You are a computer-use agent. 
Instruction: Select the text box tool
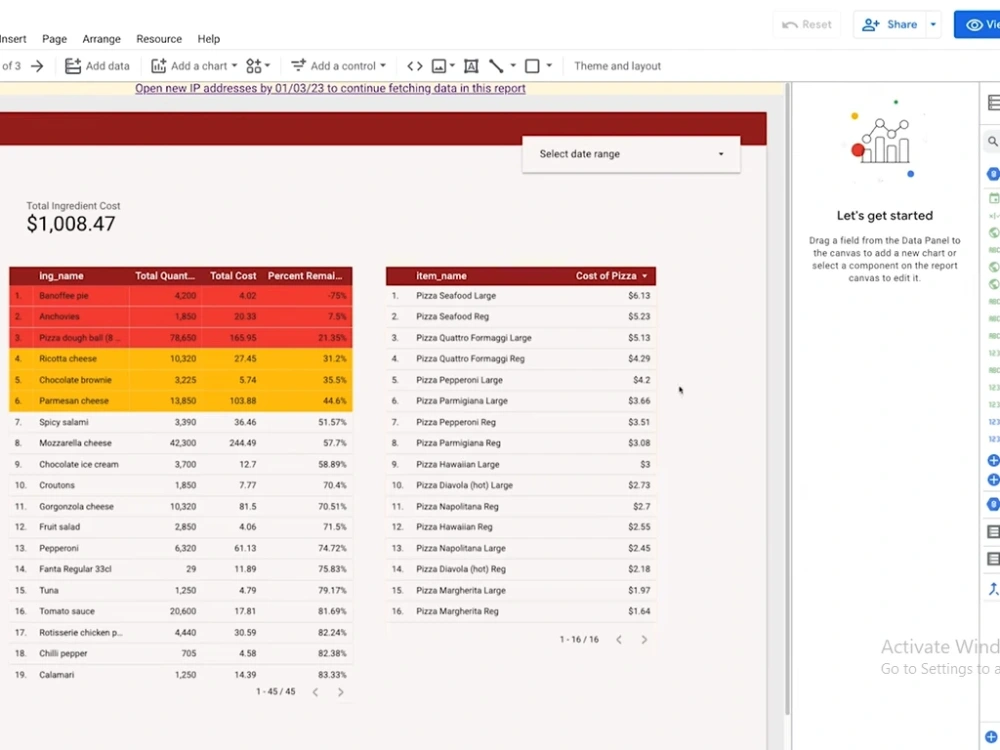point(471,65)
